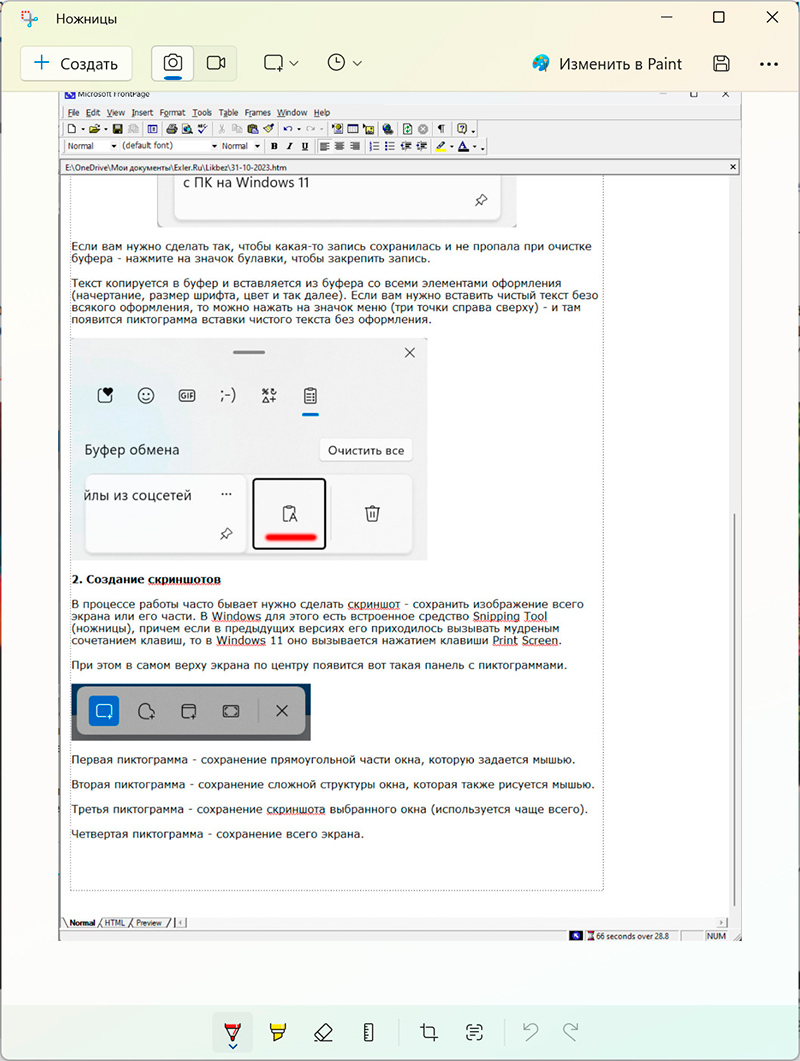This screenshot has height=1061, width=800.
Task: Click the HTML tab in captured FrontPage
Action: [x=115, y=923]
